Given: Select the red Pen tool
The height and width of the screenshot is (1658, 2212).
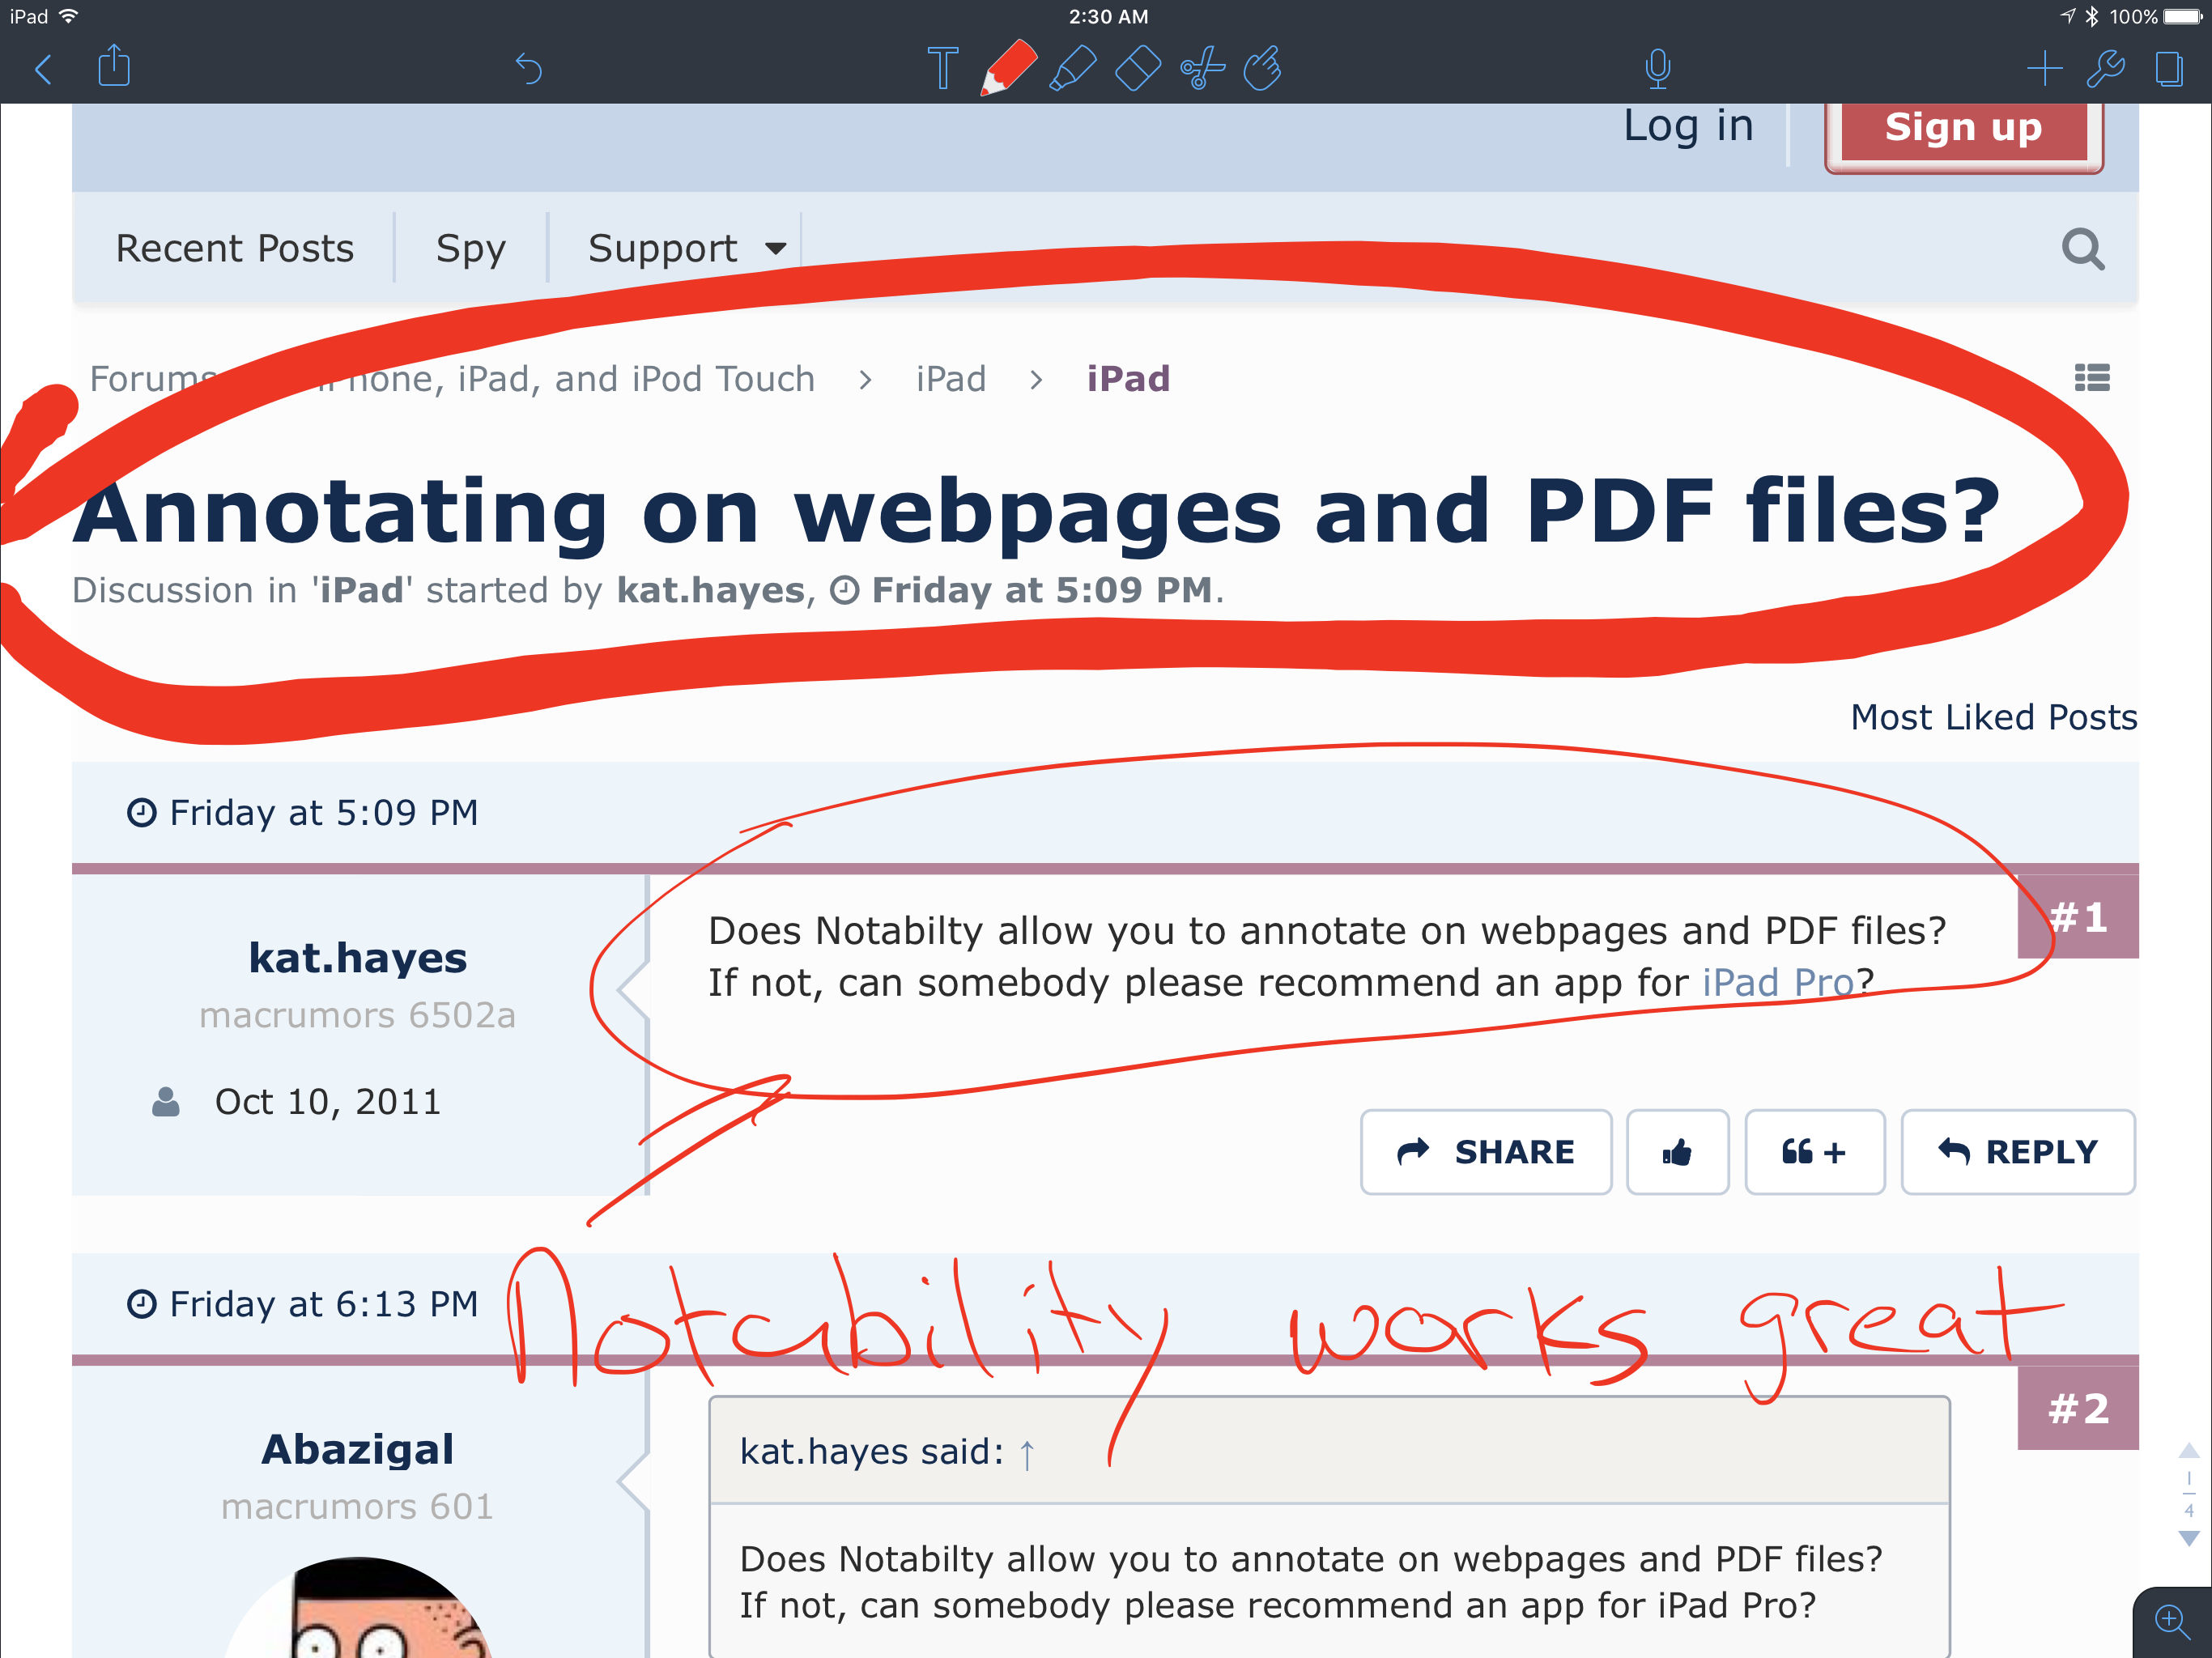Looking at the screenshot, I should coord(1008,67).
